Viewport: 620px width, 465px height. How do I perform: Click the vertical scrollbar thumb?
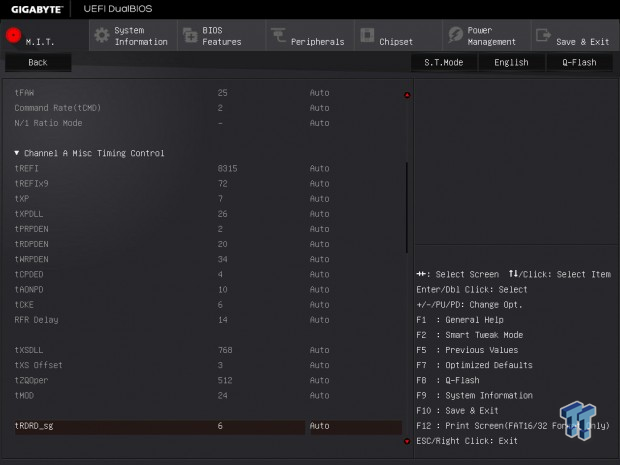(407, 208)
